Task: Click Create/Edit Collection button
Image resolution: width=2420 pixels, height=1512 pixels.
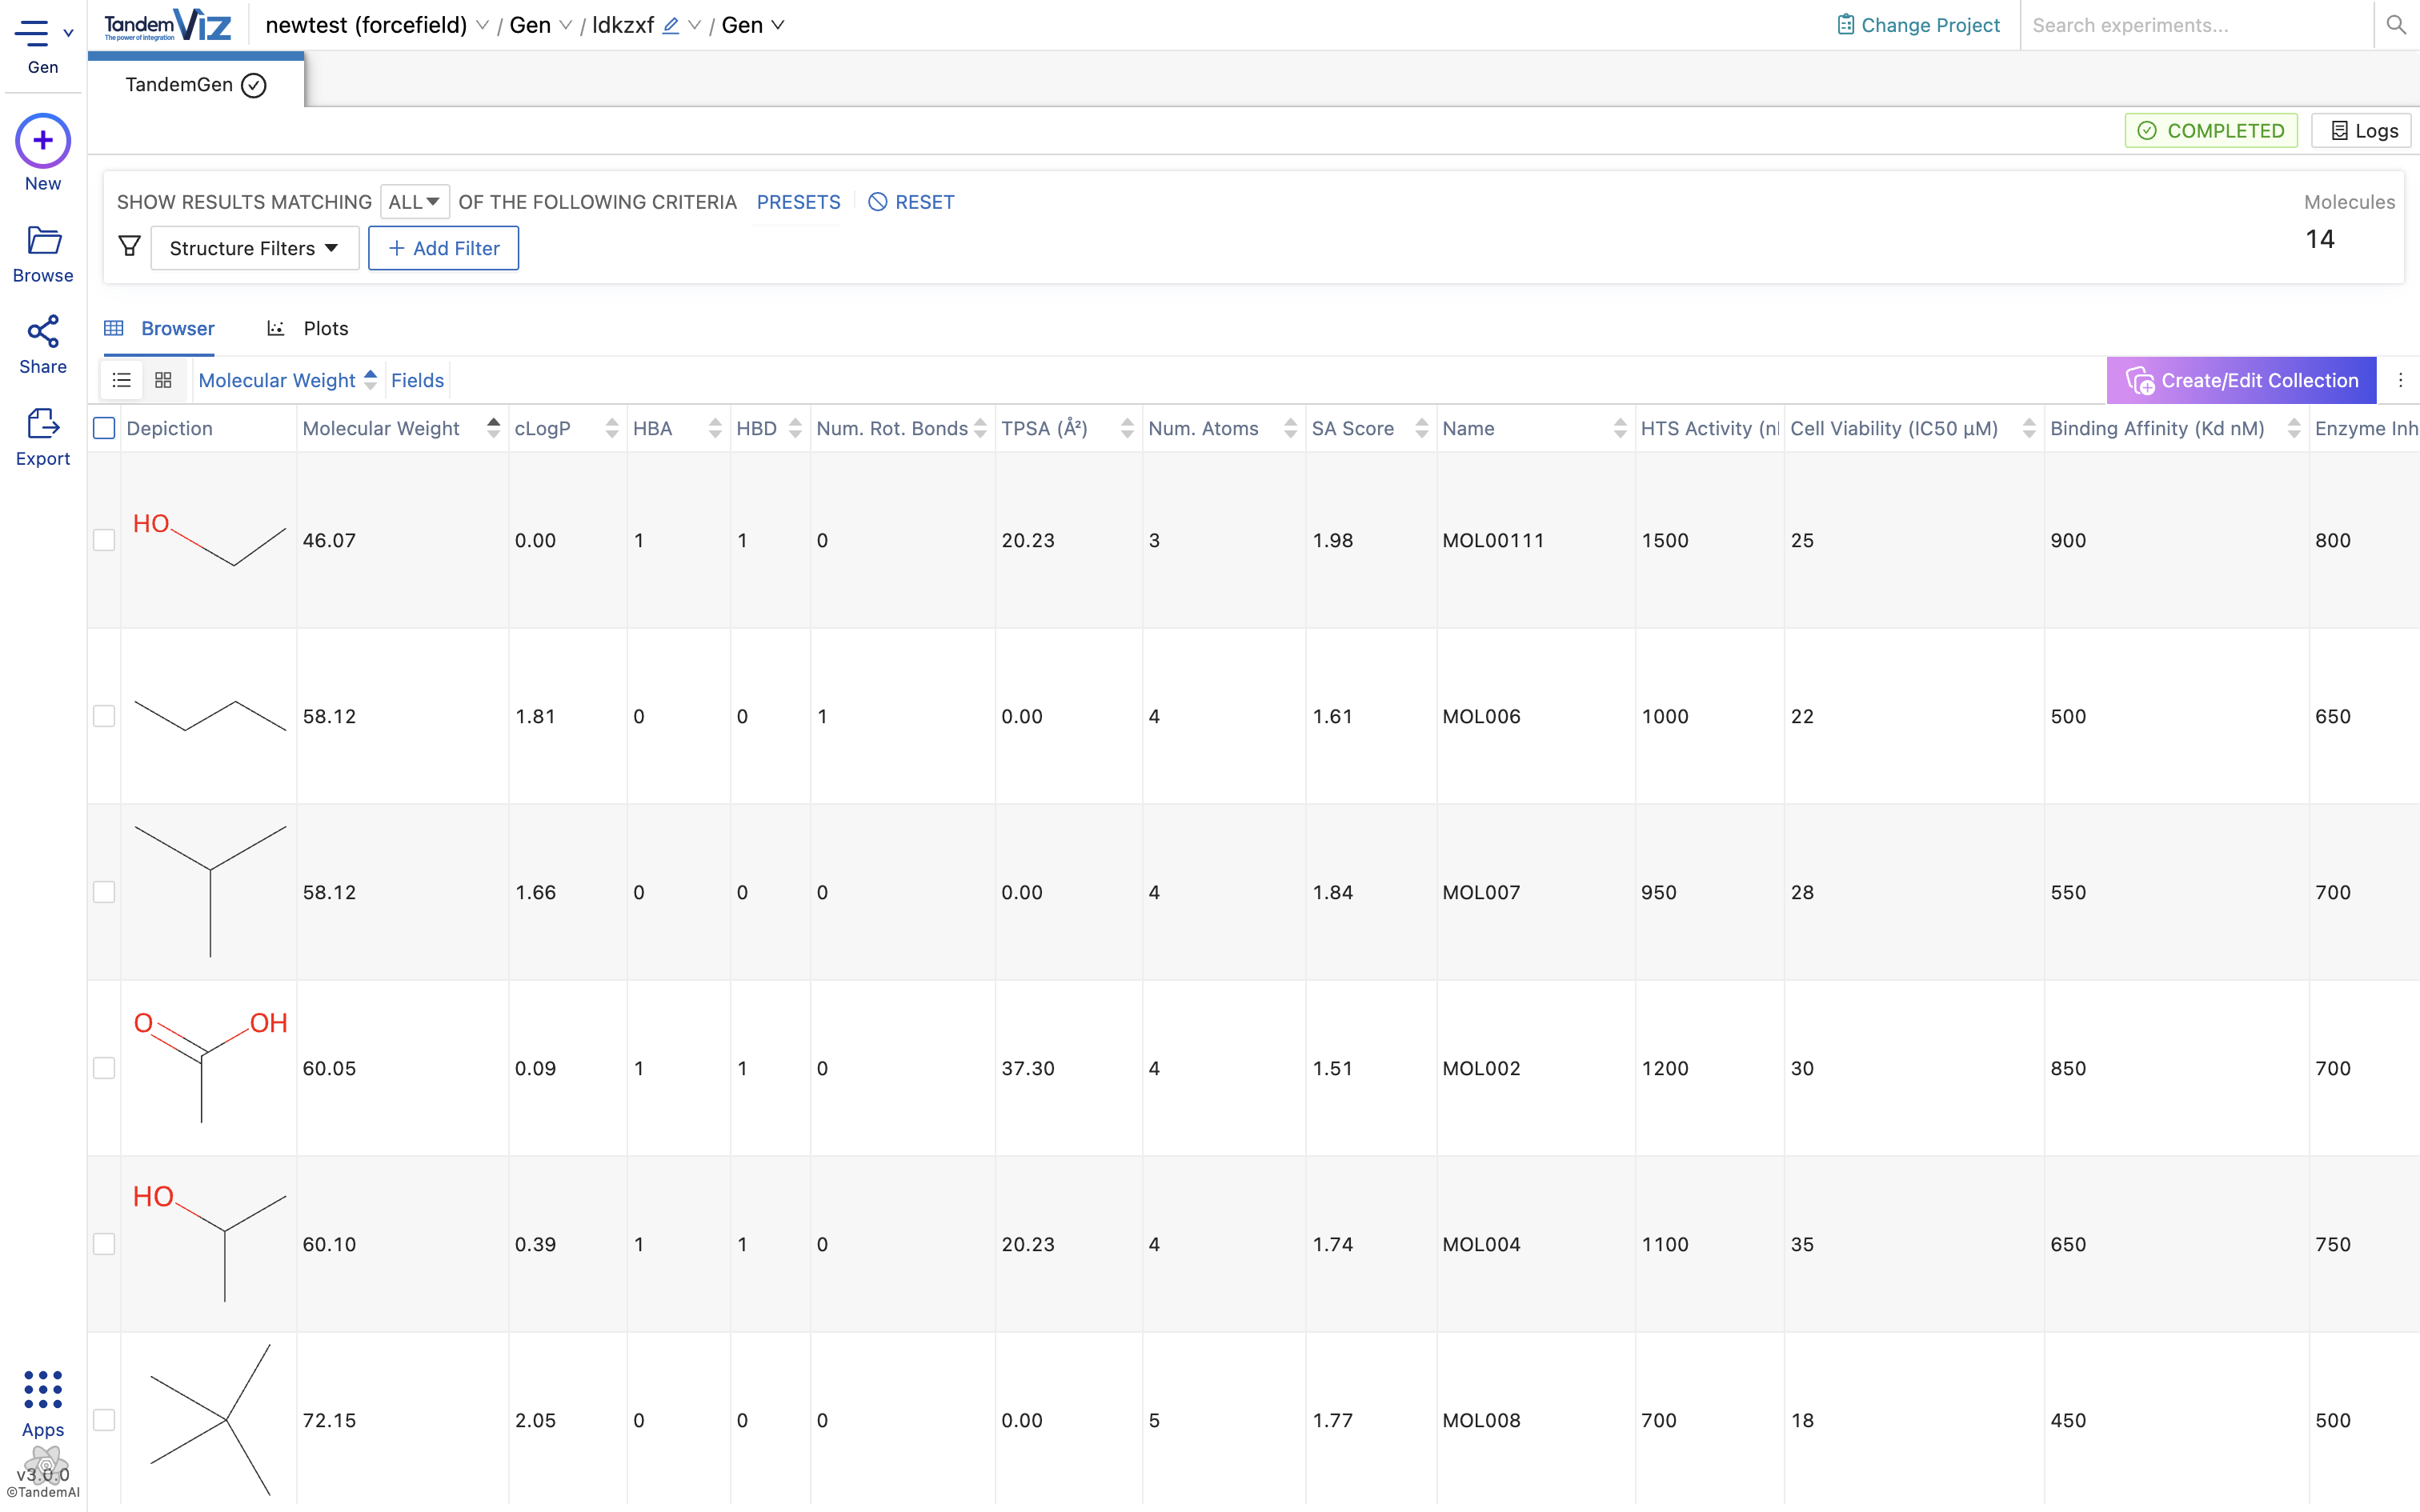Action: 2241,380
